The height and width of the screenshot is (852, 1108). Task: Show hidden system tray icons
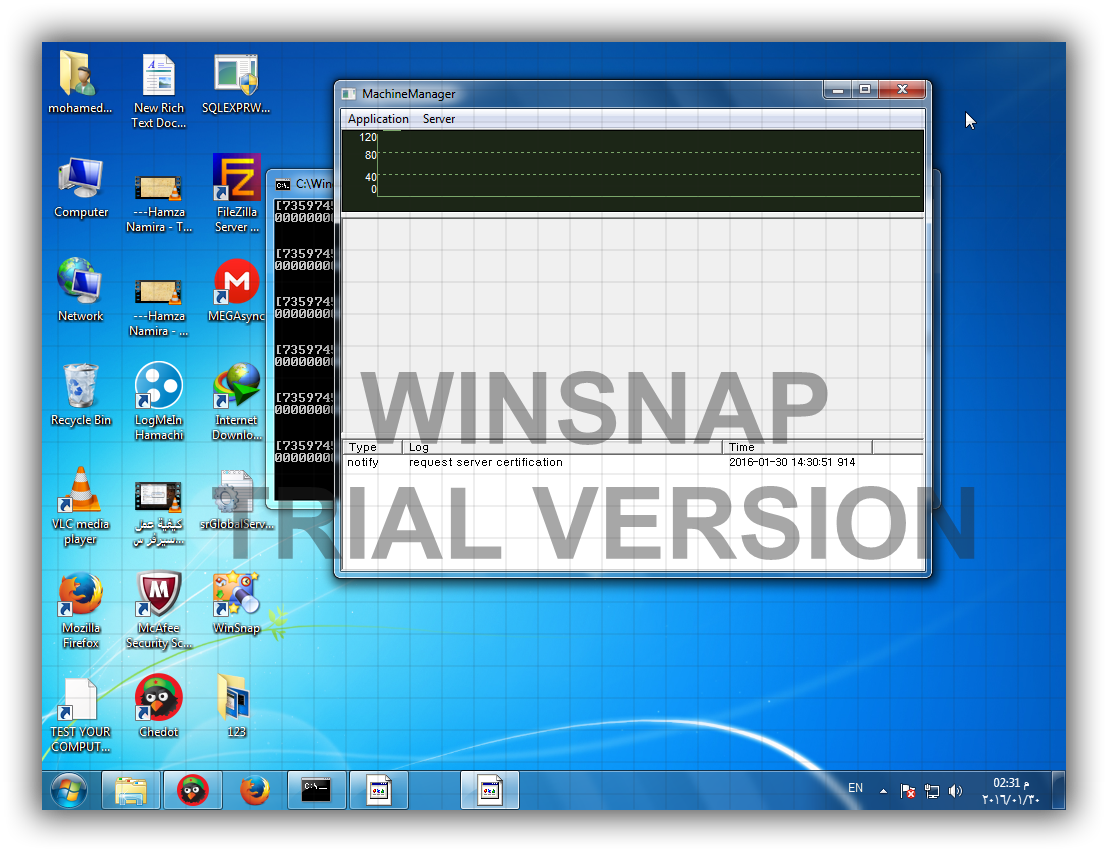pos(883,791)
